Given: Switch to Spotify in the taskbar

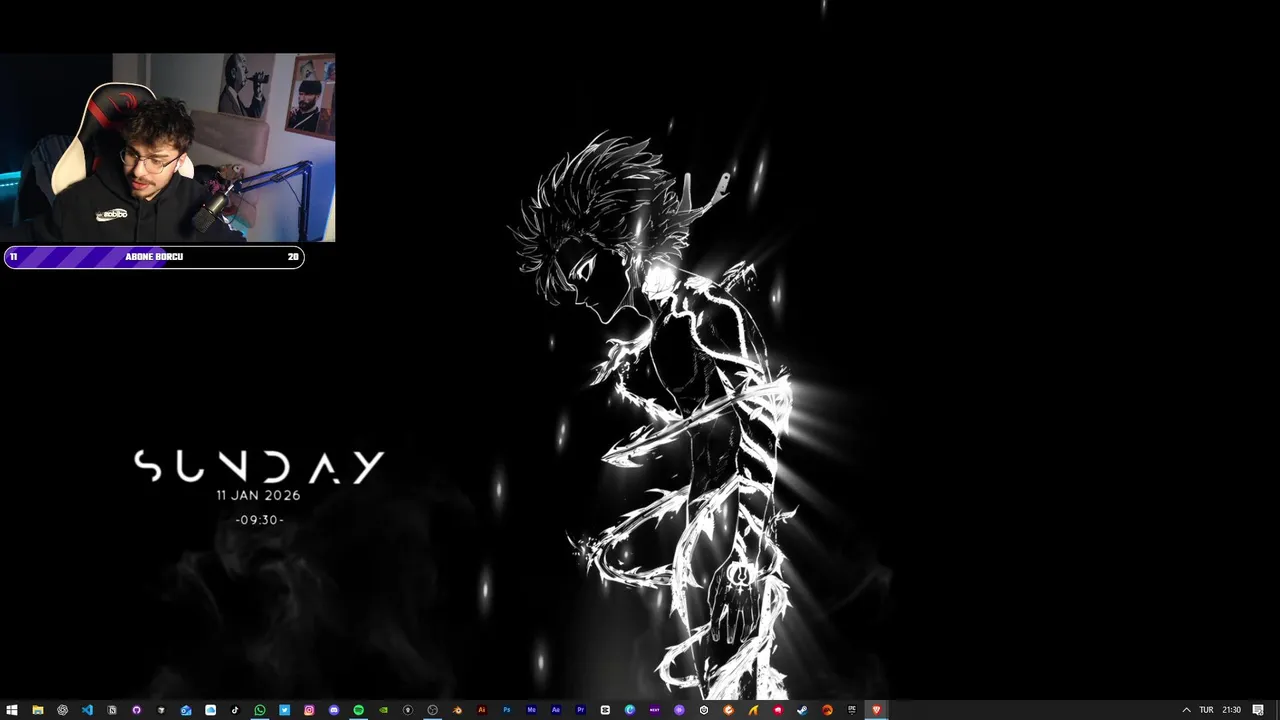Looking at the screenshot, I should tap(358, 710).
